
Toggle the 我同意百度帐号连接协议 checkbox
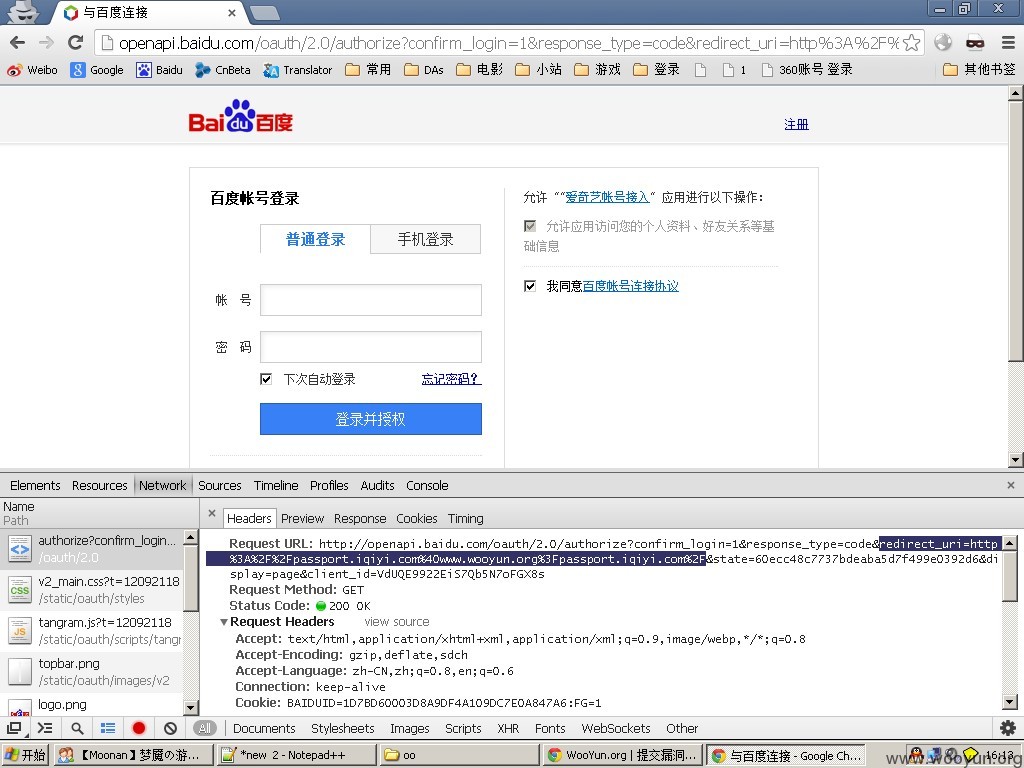[530, 286]
